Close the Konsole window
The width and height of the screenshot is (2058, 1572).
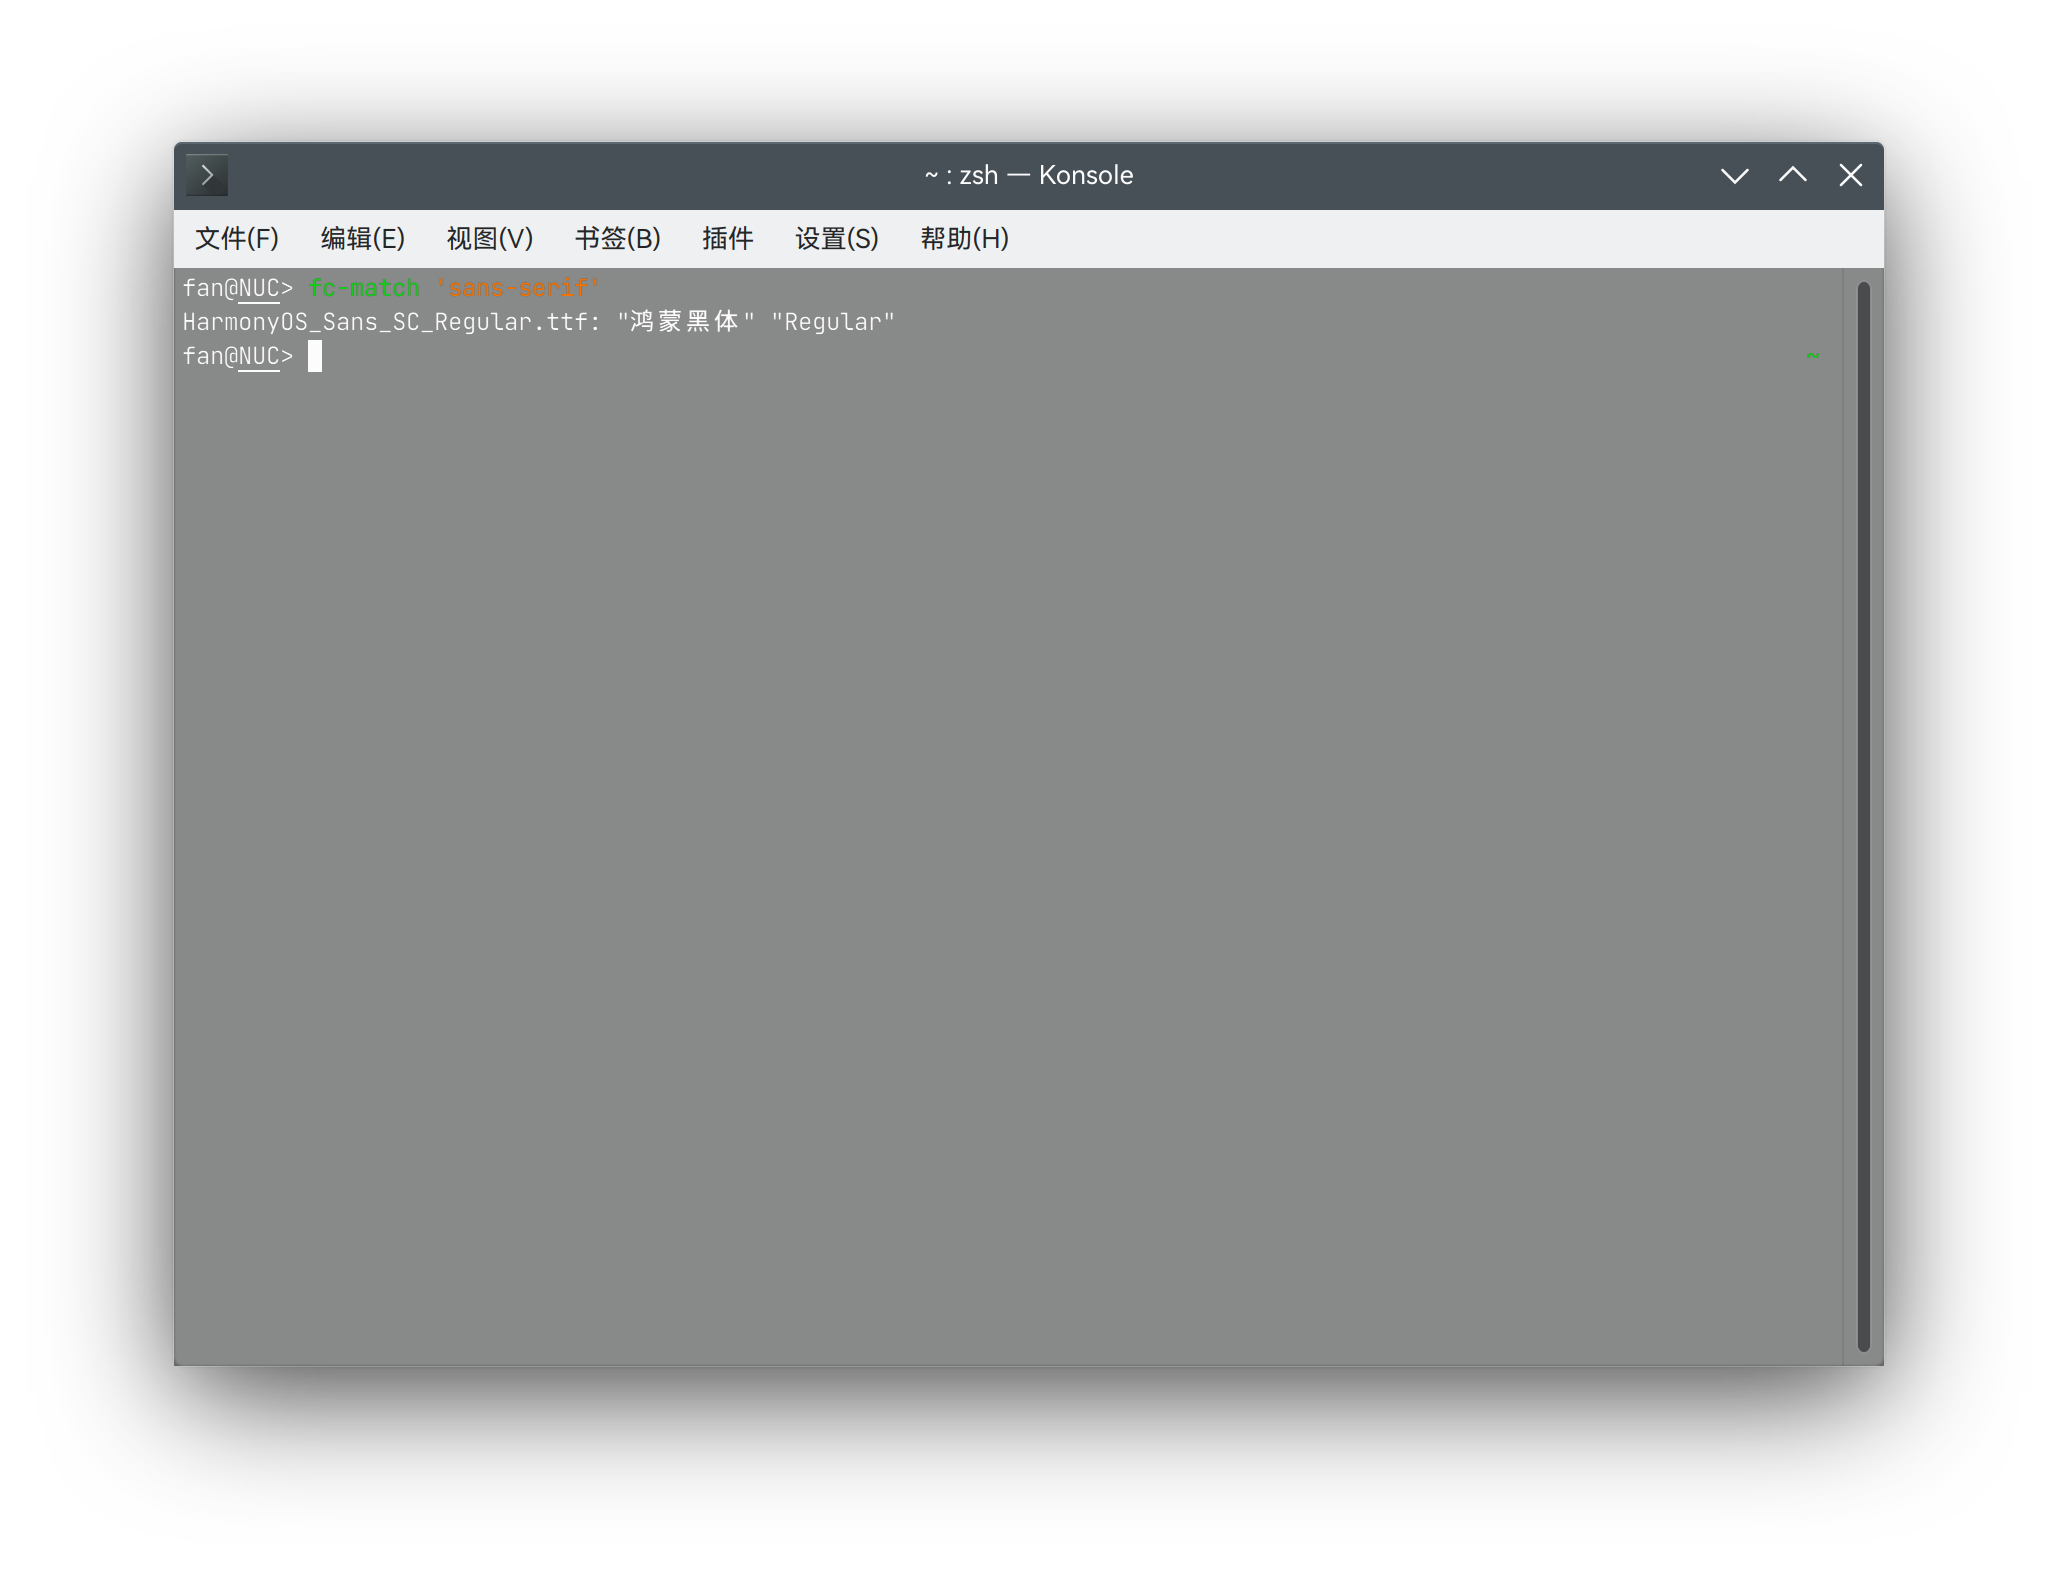coord(1851,176)
